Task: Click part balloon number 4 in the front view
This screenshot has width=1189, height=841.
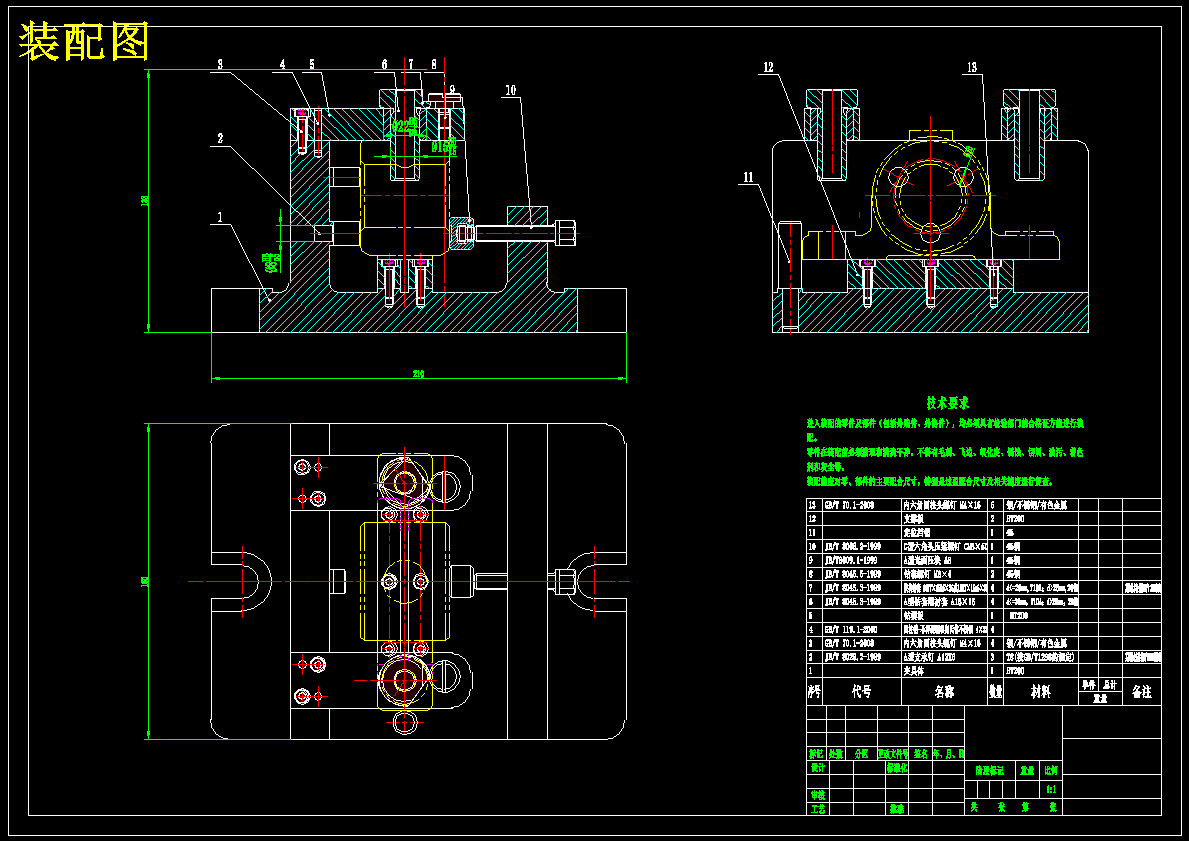Action: tap(282, 64)
